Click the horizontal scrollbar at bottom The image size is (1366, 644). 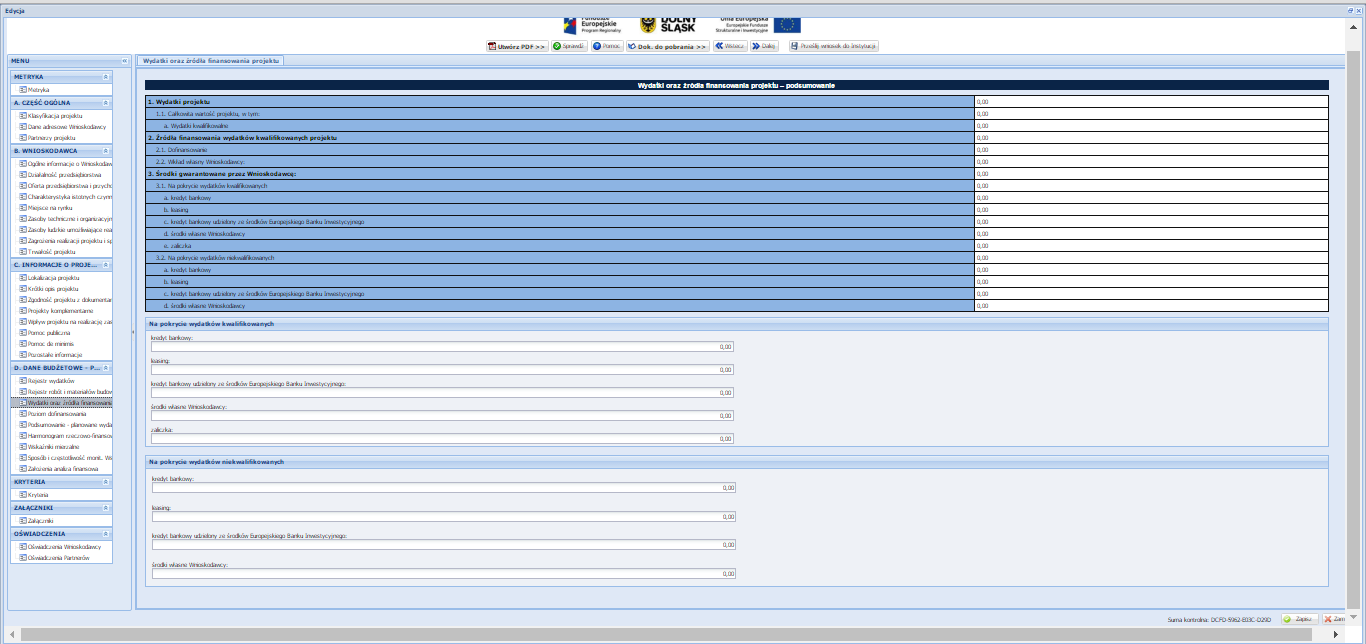coord(665,634)
